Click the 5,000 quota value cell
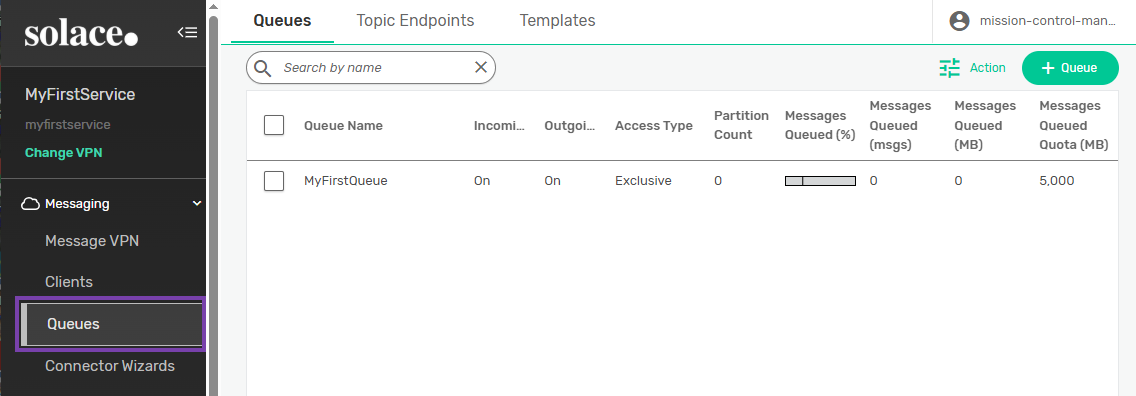 click(1056, 181)
